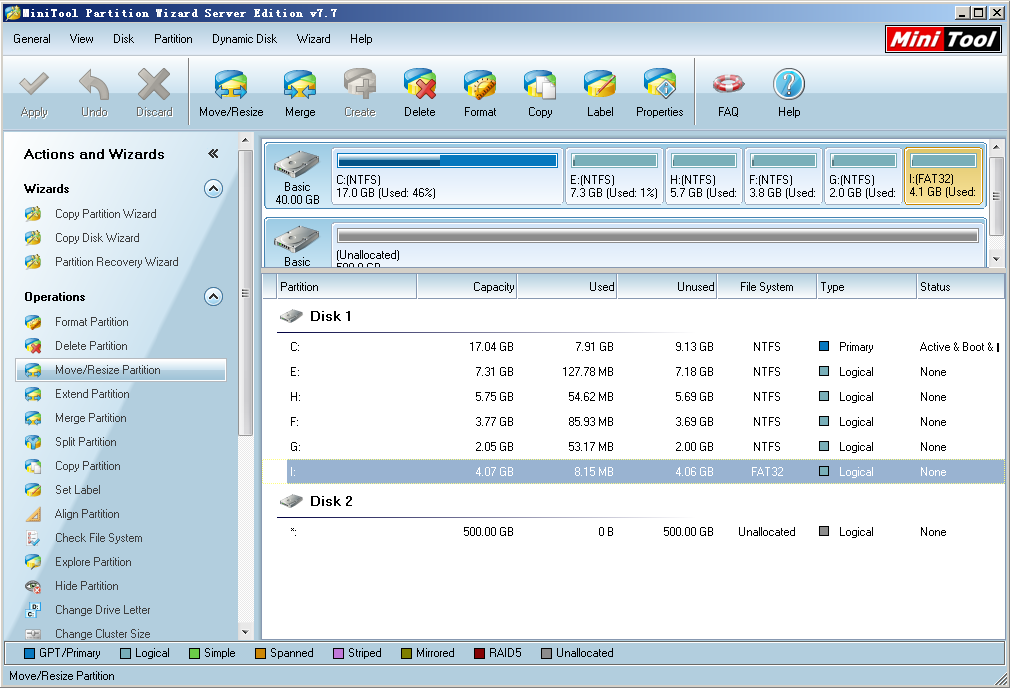This screenshot has width=1010, height=688.
Task: Click the Copy toolbar icon
Action: [x=540, y=85]
